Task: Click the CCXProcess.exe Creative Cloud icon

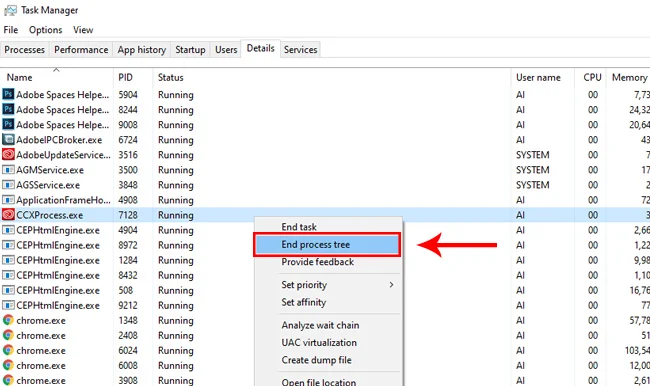Action: tap(8, 214)
